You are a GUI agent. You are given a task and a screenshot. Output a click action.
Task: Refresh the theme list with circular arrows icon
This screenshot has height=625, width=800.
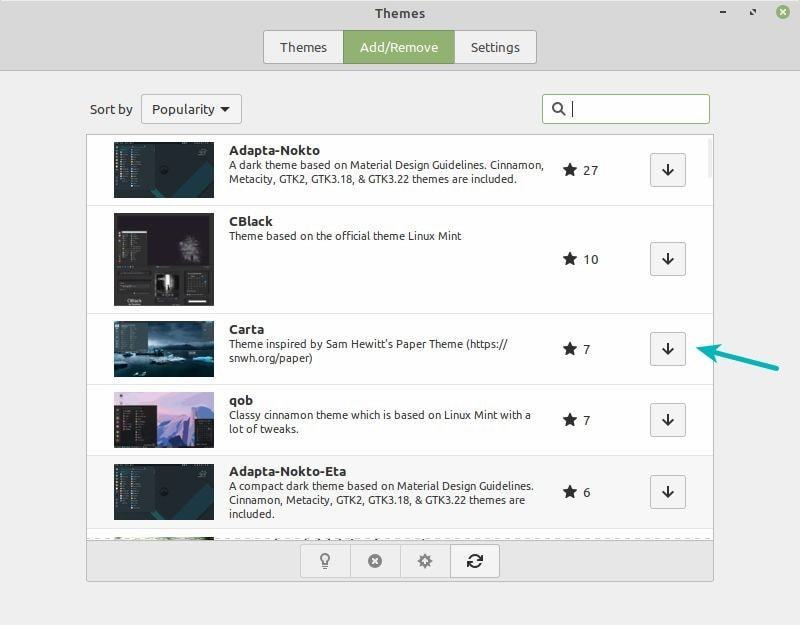pos(474,561)
